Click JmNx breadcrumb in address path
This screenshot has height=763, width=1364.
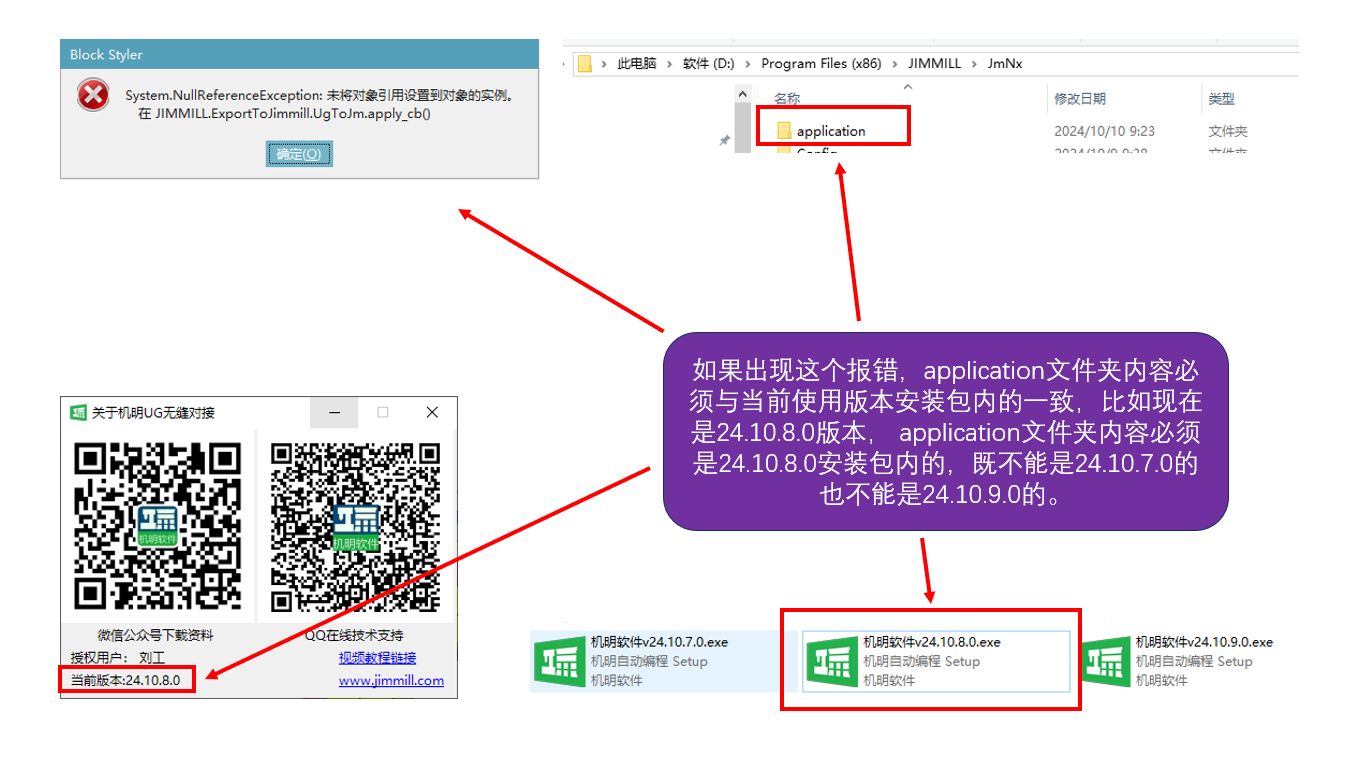click(x=1005, y=63)
